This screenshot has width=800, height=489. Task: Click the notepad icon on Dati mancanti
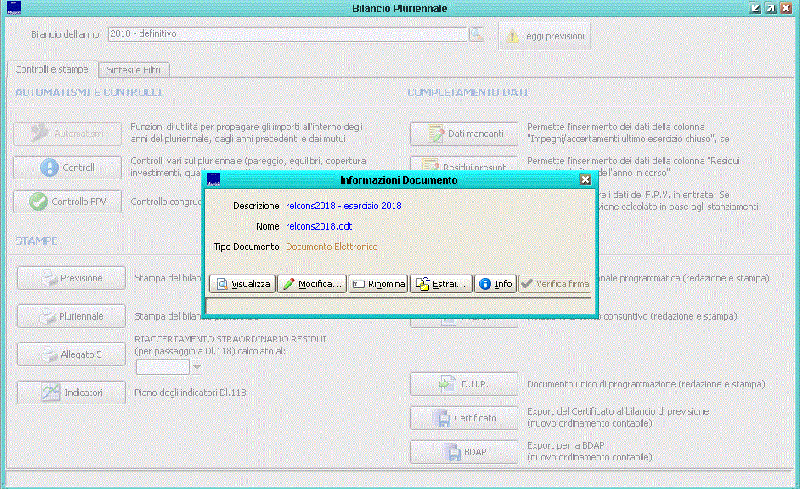pos(436,134)
